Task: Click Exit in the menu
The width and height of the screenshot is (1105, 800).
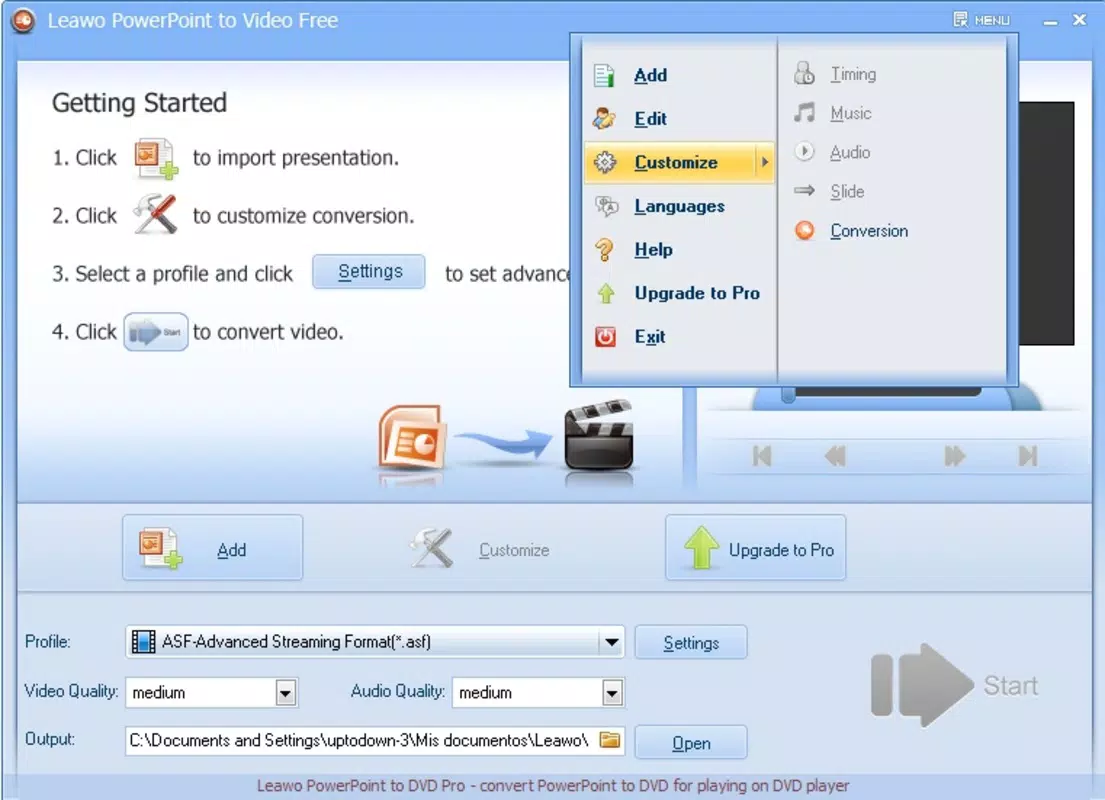Action: pyautogui.click(x=679, y=337)
